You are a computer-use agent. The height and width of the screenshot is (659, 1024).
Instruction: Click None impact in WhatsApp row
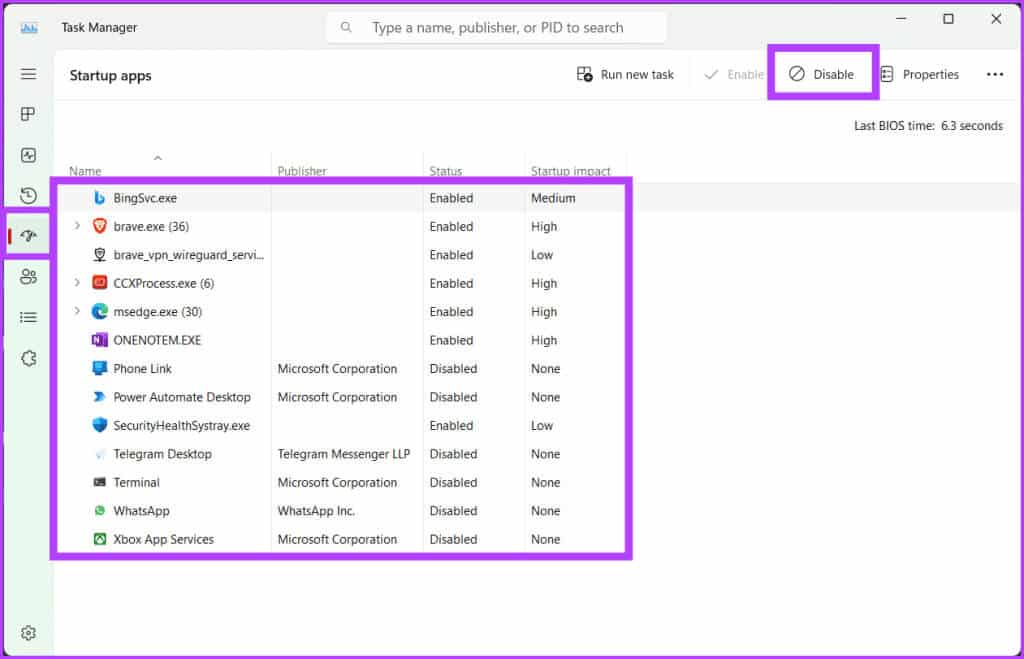[x=545, y=511]
